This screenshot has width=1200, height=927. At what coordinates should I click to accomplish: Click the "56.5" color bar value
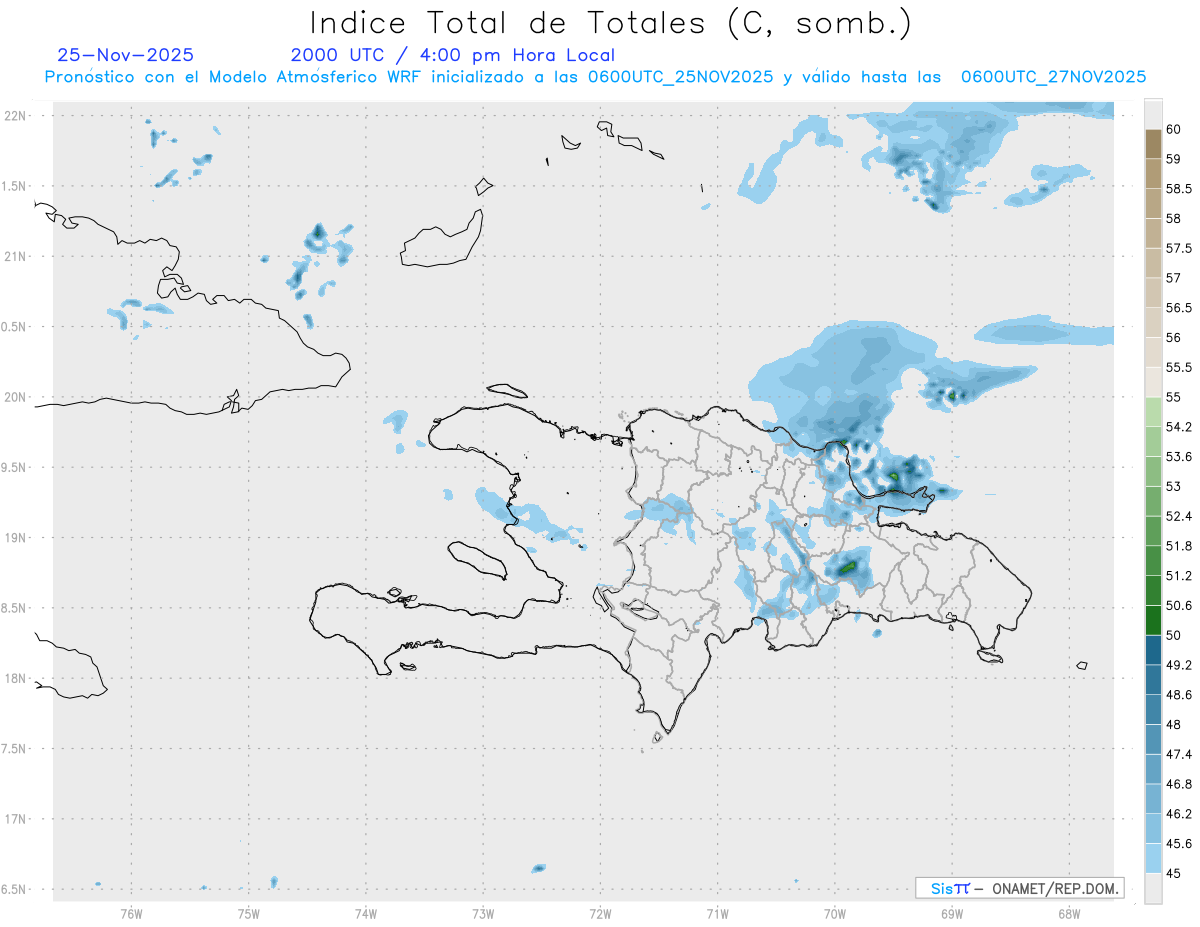(1180, 308)
